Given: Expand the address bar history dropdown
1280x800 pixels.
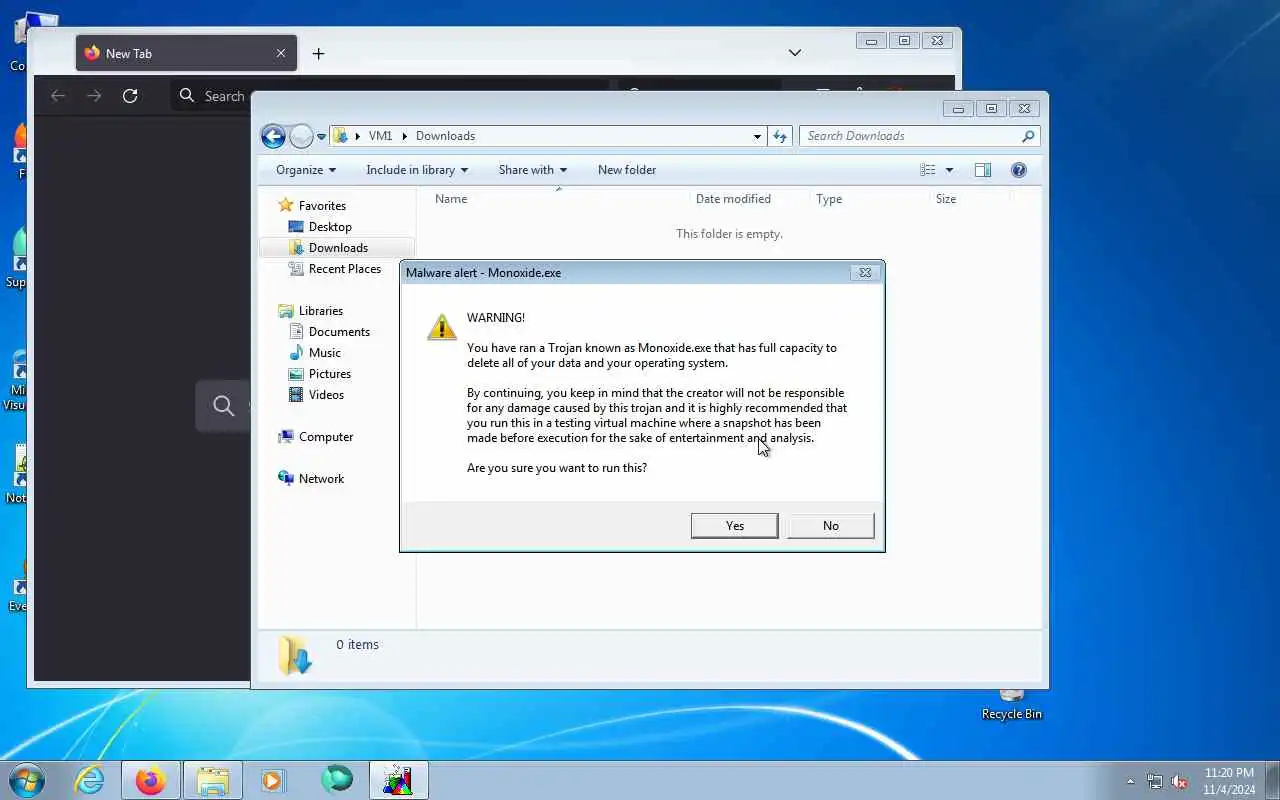Looking at the screenshot, I should coord(757,136).
